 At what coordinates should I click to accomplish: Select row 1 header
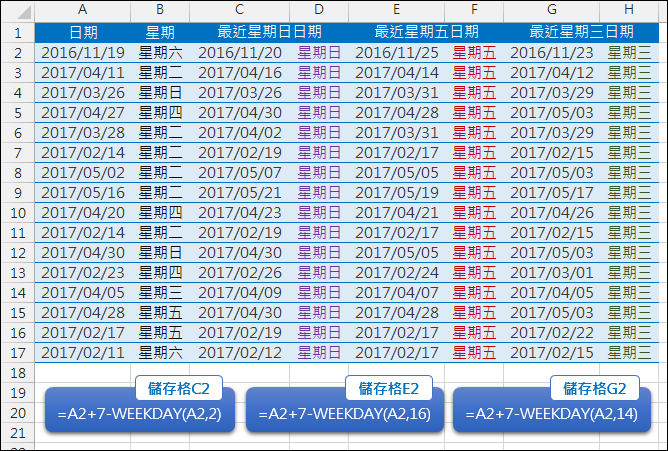(x=18, y=33)
